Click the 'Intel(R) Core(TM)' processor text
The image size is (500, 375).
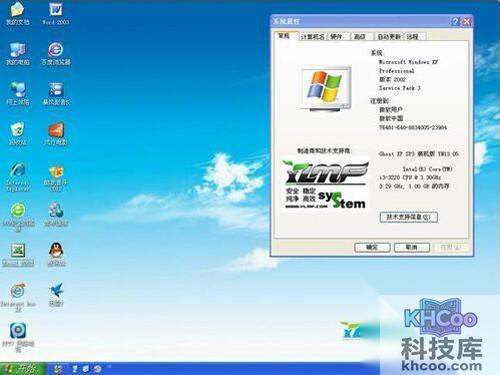(x=427, y=169)
